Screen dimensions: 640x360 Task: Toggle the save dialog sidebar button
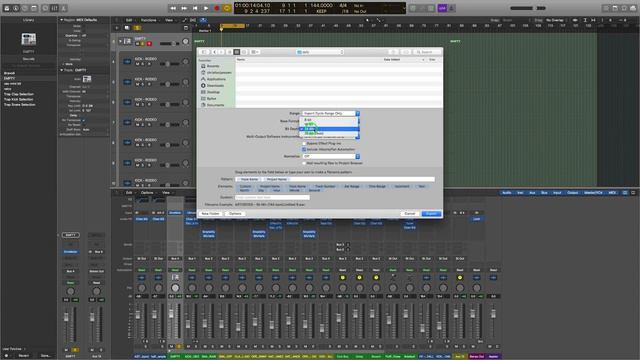tap(204, 52)
